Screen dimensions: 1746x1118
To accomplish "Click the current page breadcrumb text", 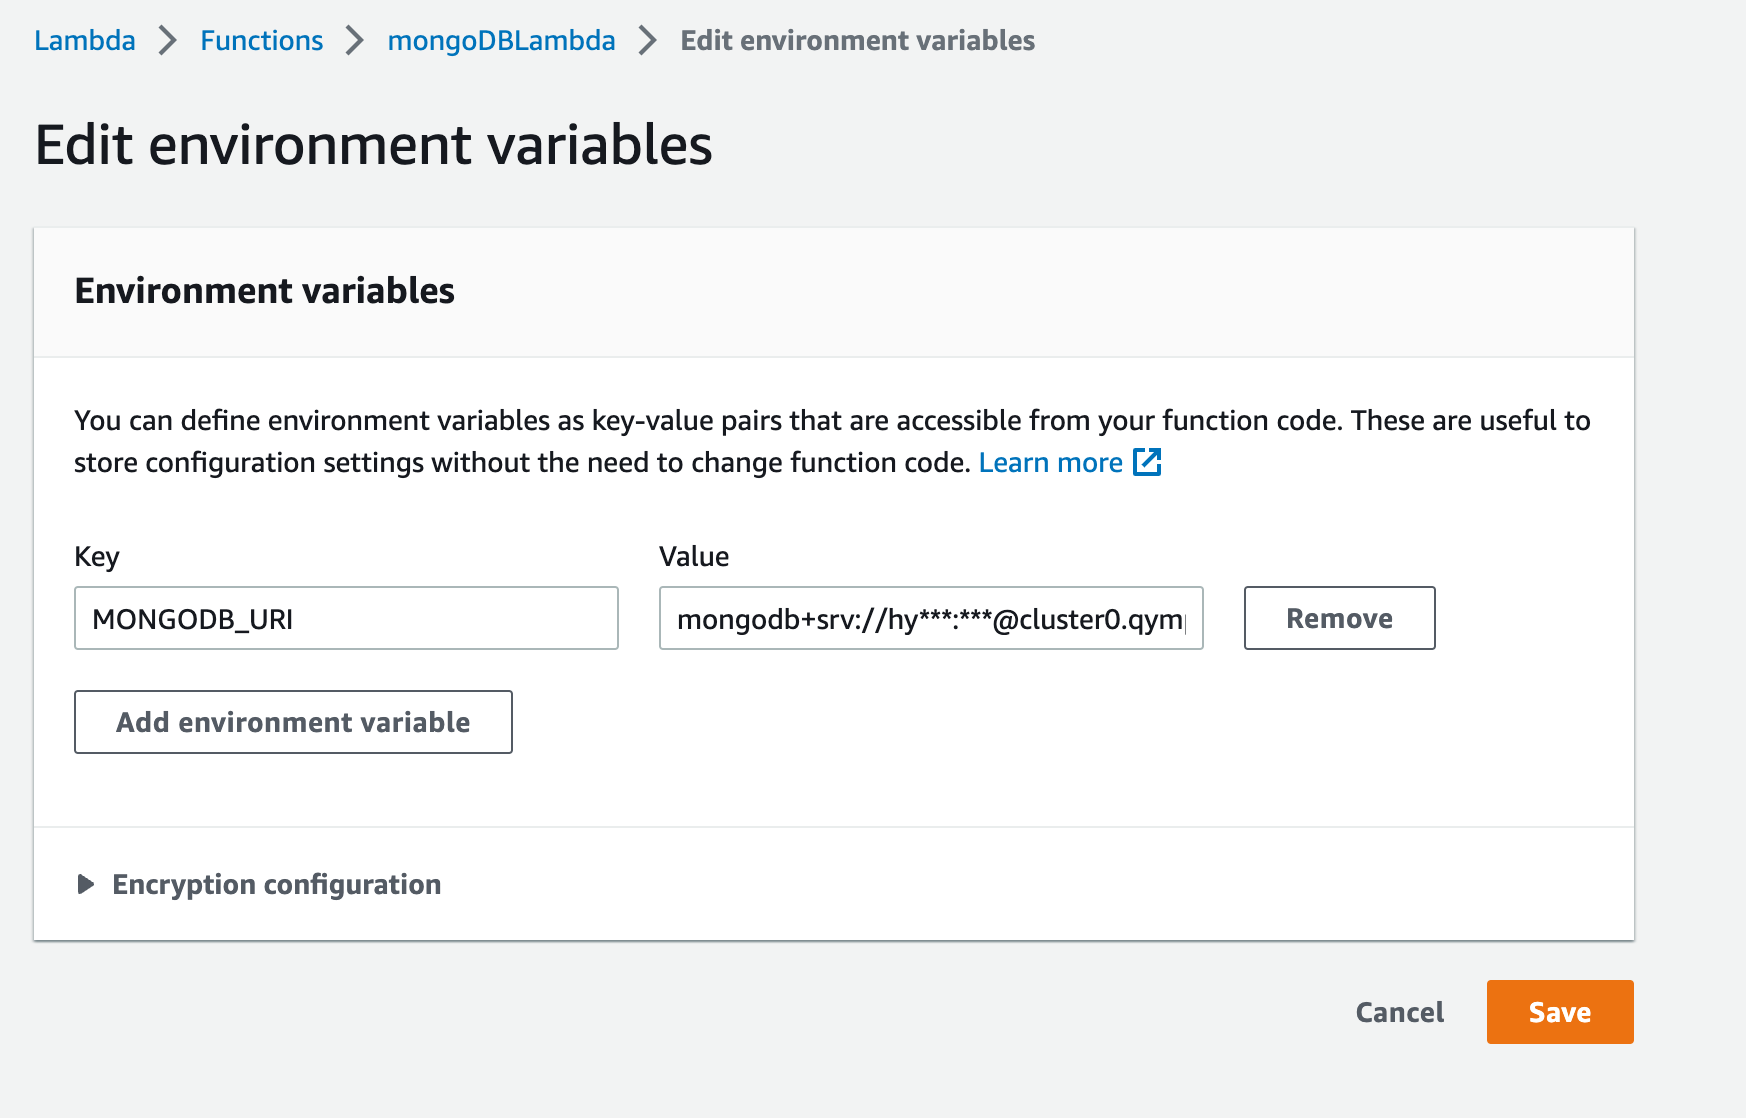I will pos(857,41).
